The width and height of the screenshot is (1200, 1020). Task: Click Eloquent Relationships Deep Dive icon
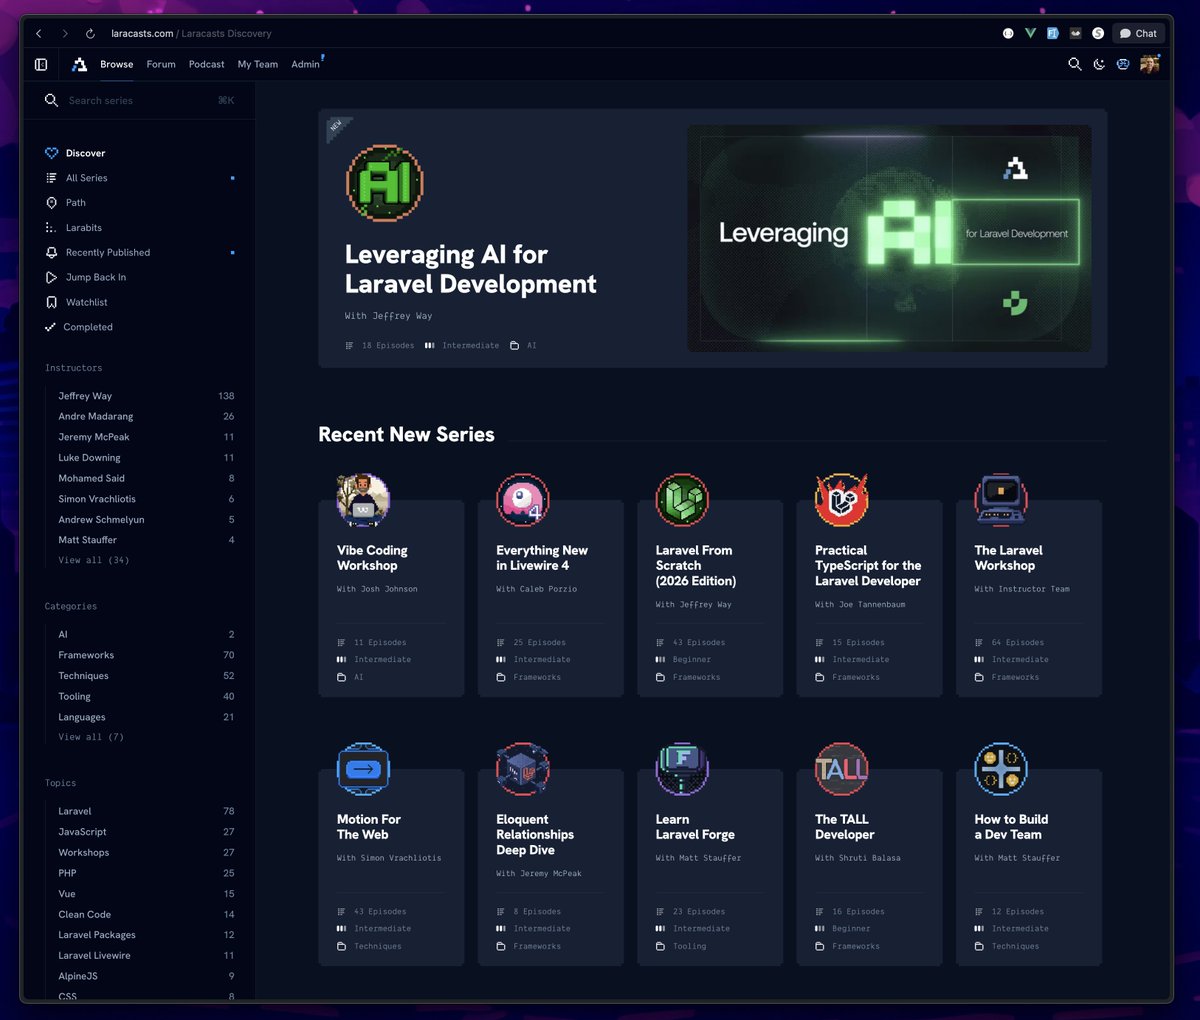pyautogui.click(x=522, y=769)
